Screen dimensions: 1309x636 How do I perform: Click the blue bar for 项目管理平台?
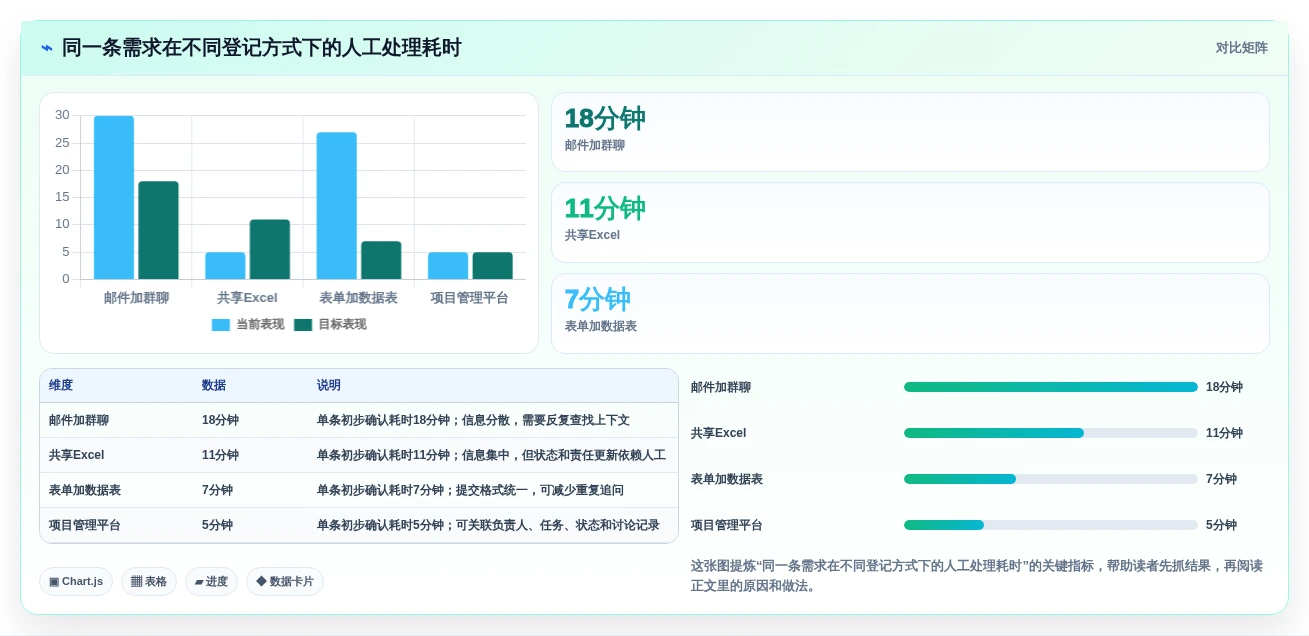tap(448, 266)
